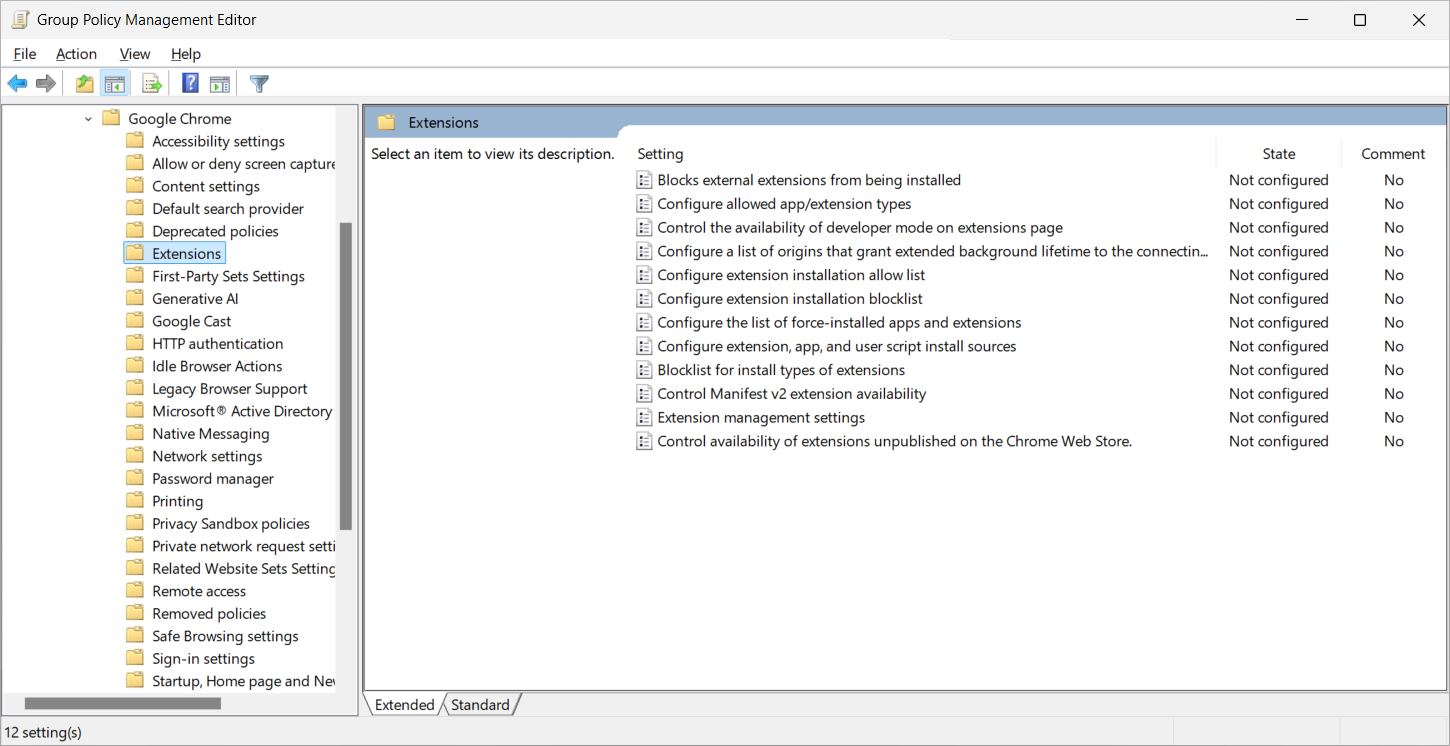Open help via the blue question mark icon
The height and width of the screenshot is (746, 1450).
click(x=190, y=84)
